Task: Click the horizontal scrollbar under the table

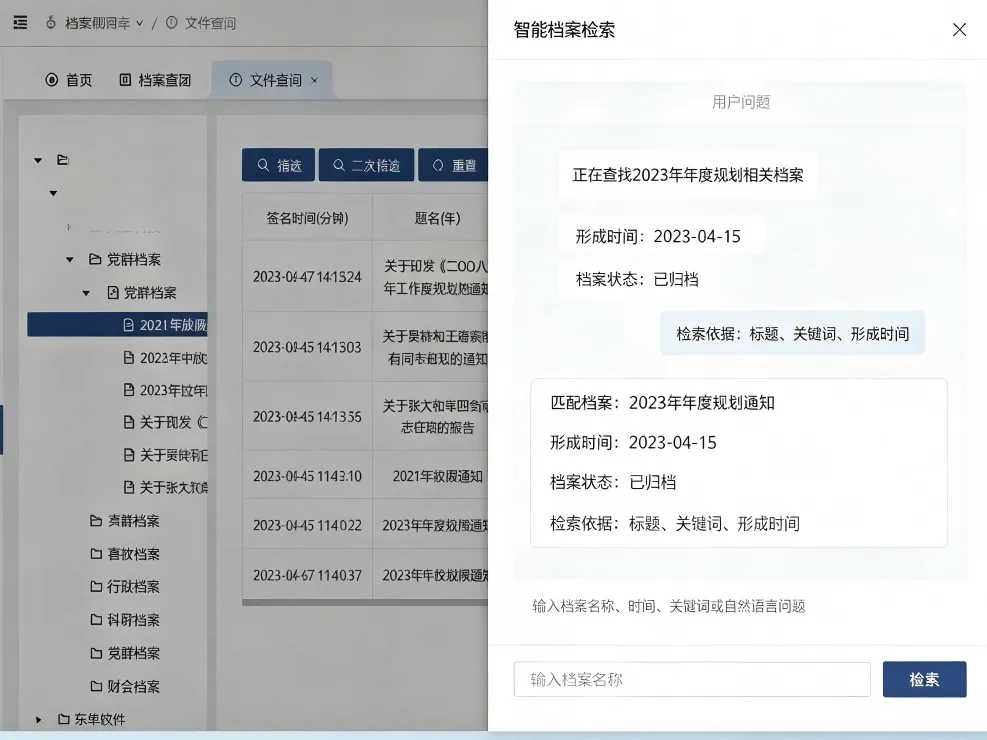Action: (x=365, y=602)
